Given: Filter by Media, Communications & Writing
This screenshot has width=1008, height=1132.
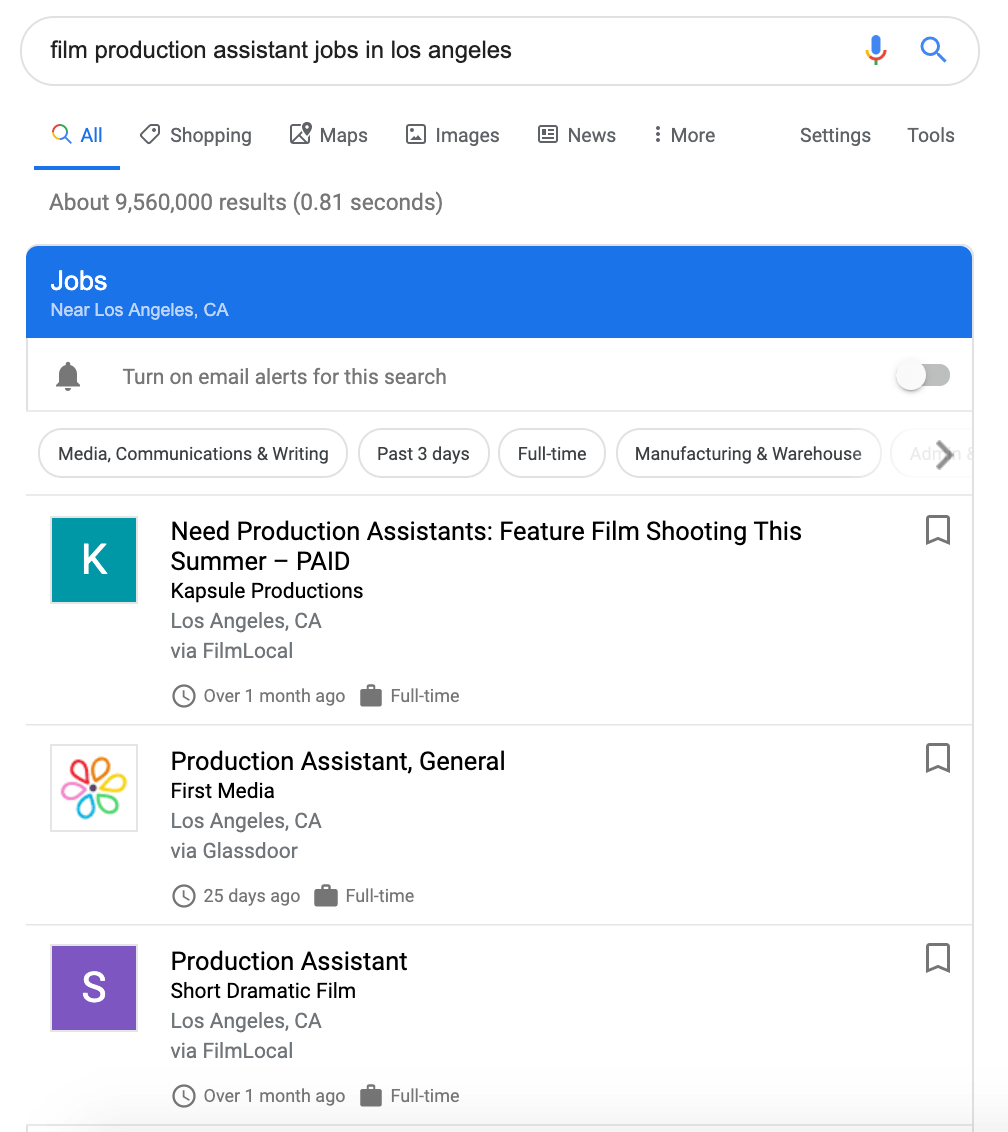Looking at the screenshot, I should (x=193, y=453).
